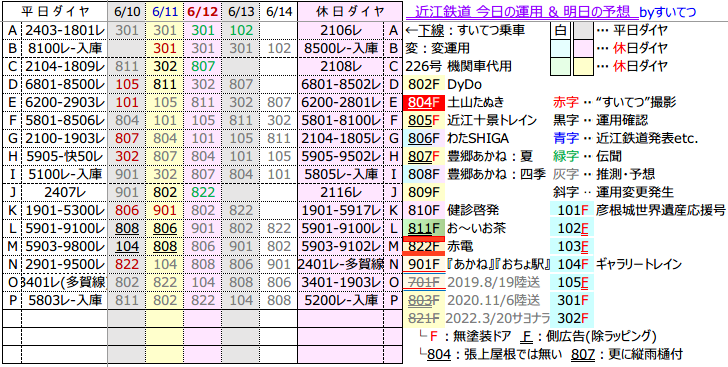728x367 pixels.
Task: Select holiday cell 6801-8502レ in row D
Action: [342, 85]
